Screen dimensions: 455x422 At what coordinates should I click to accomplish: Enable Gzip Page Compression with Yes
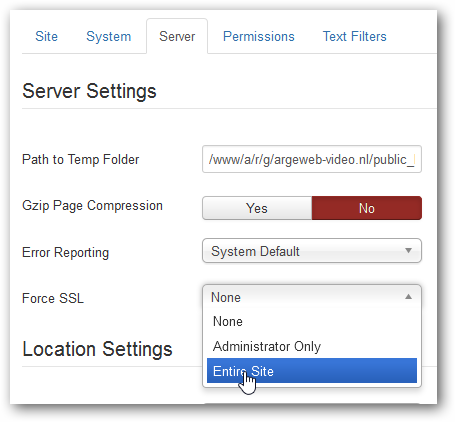click(257, 208)
